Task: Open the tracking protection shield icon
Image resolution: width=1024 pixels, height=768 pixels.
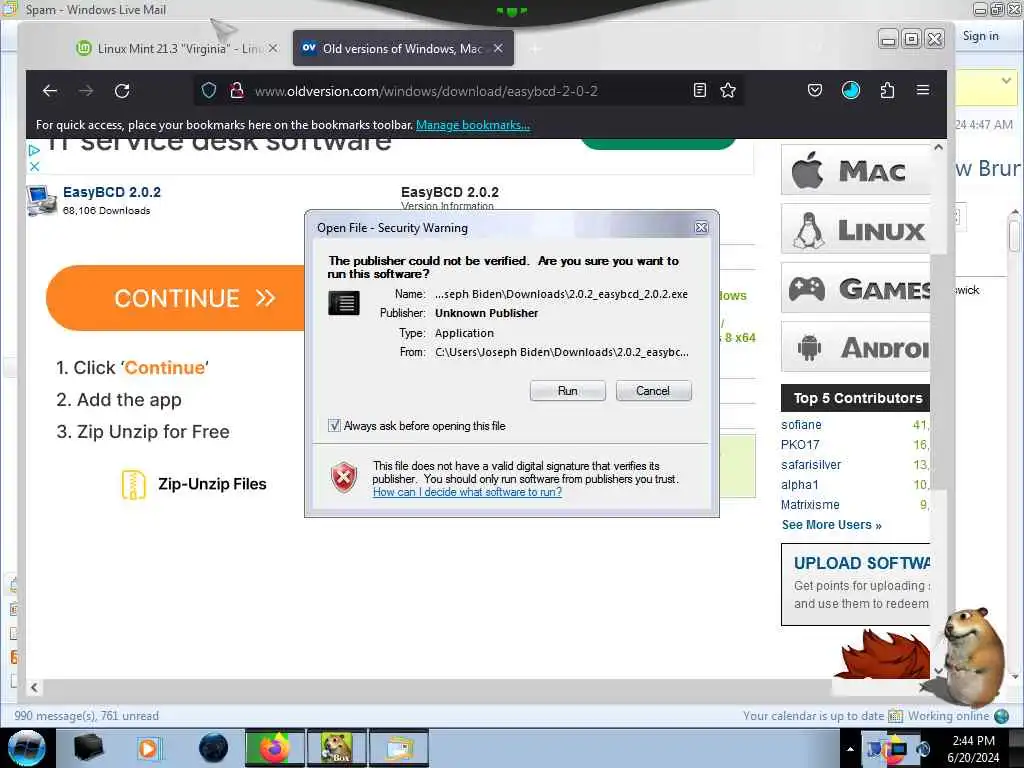Action: coord(208,91)
